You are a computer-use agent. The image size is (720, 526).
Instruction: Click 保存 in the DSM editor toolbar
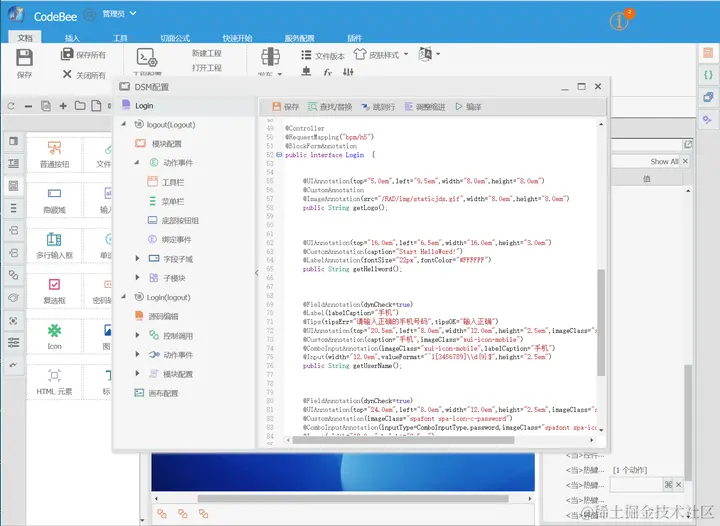point(286,107)
